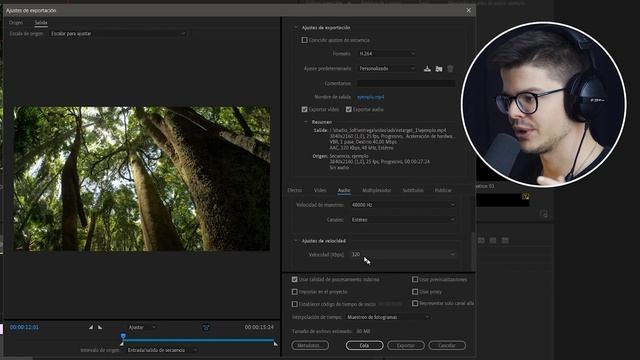This screenshot has width=640, height=360.
Task: Enable Establecer código de tiempo de inicio
Action: 294,304
